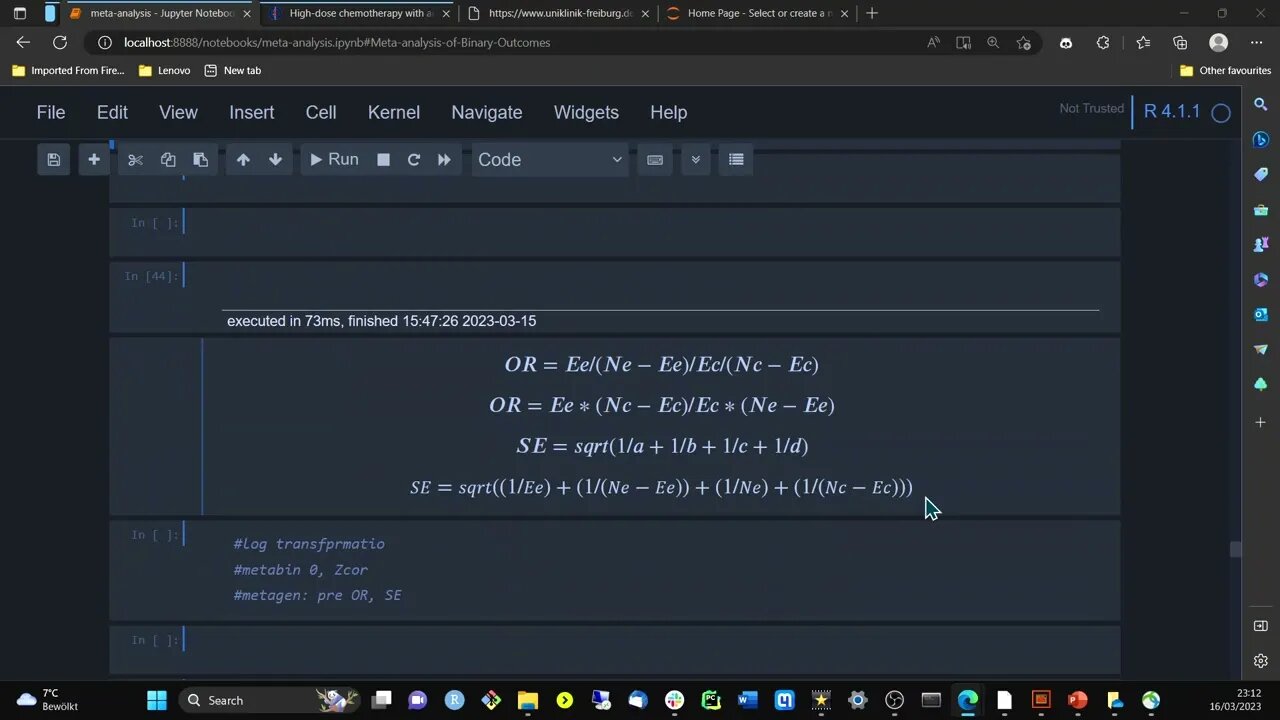The image size is (1280, 720).
Task: Activate Read aloud in address bar
Action: coord(933,43)
